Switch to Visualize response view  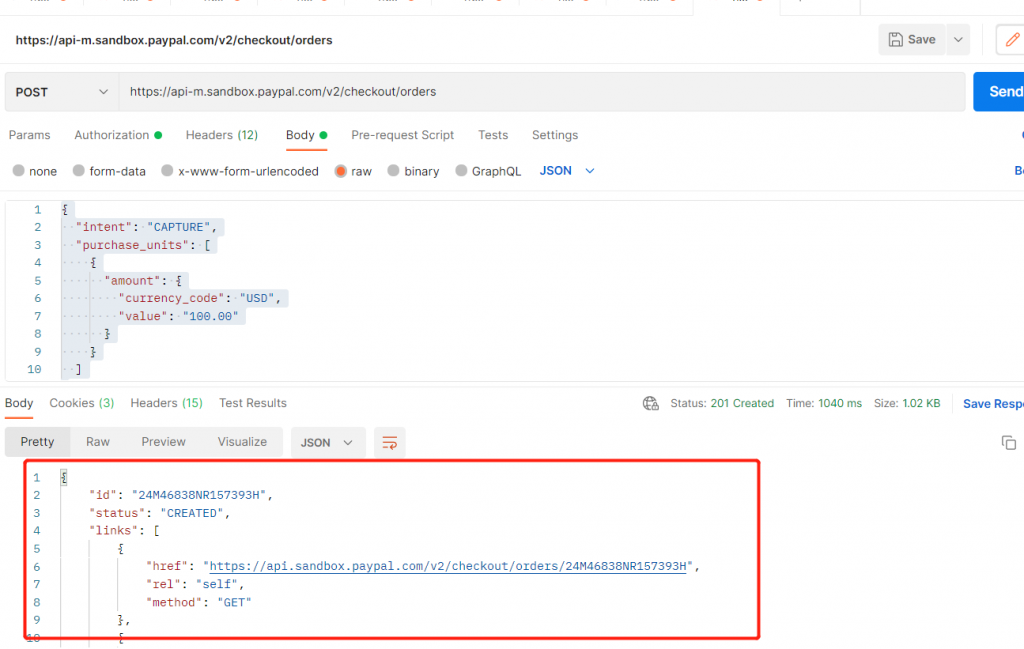point(242,442)
